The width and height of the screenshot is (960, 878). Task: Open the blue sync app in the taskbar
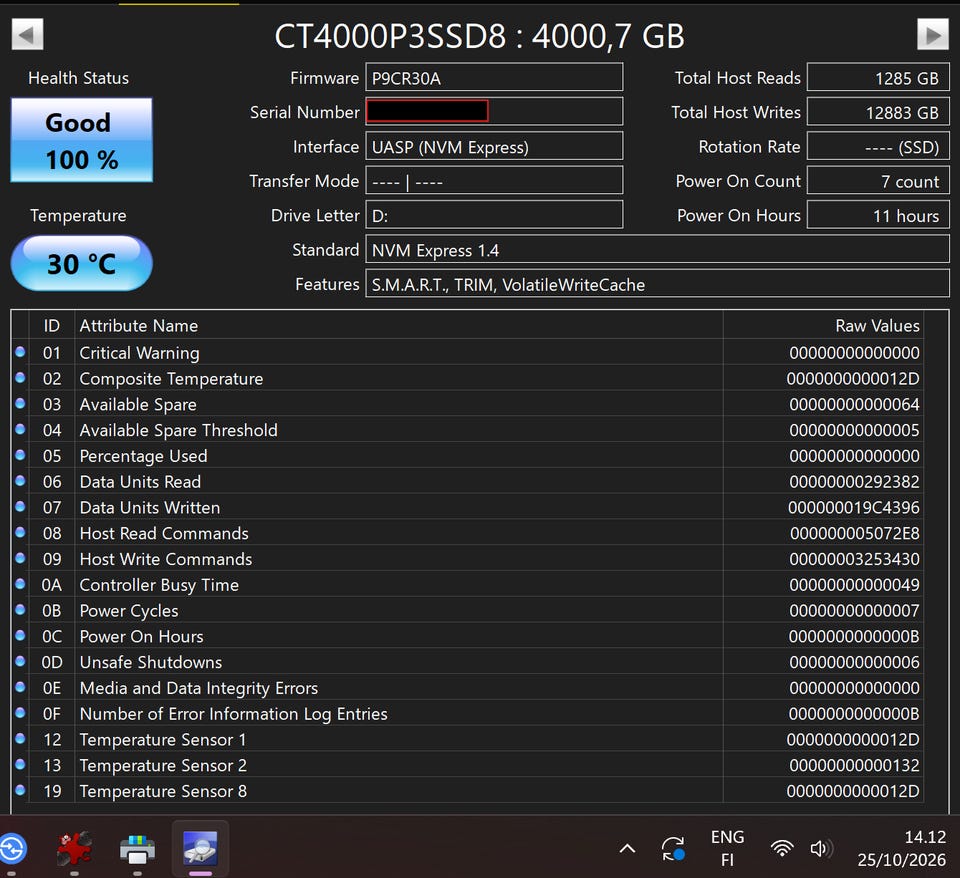(12, 850)
